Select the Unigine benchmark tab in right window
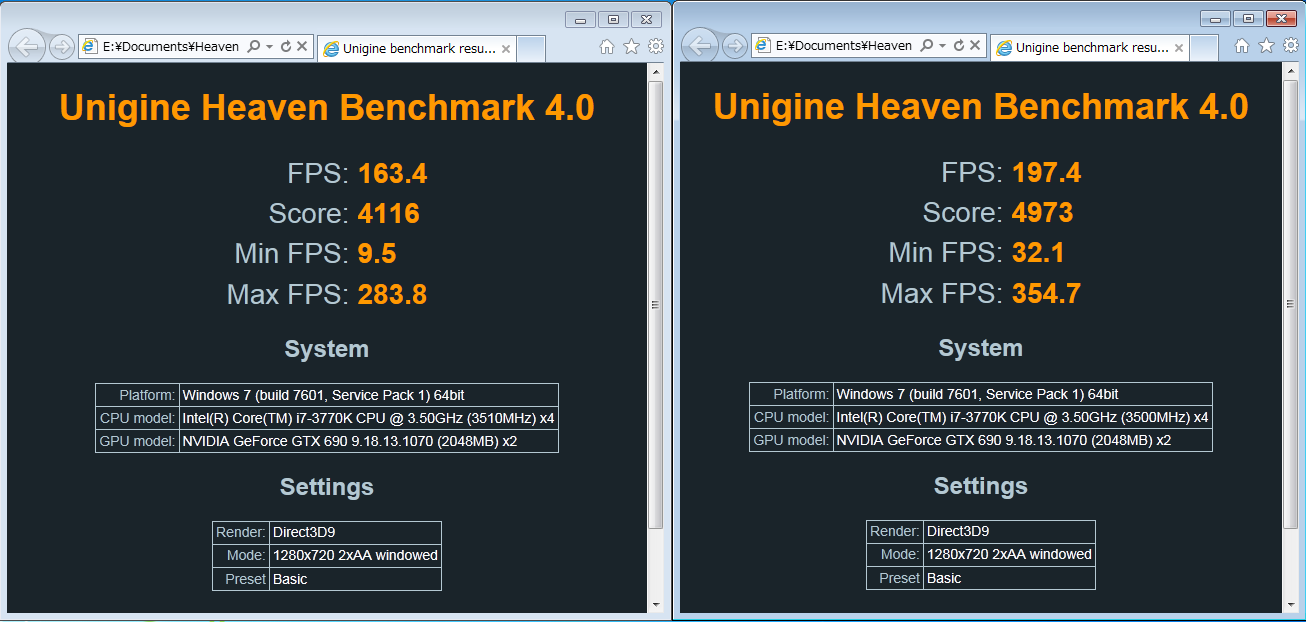Screen dimensions: 1306x622 click(x=1089, y=48)
